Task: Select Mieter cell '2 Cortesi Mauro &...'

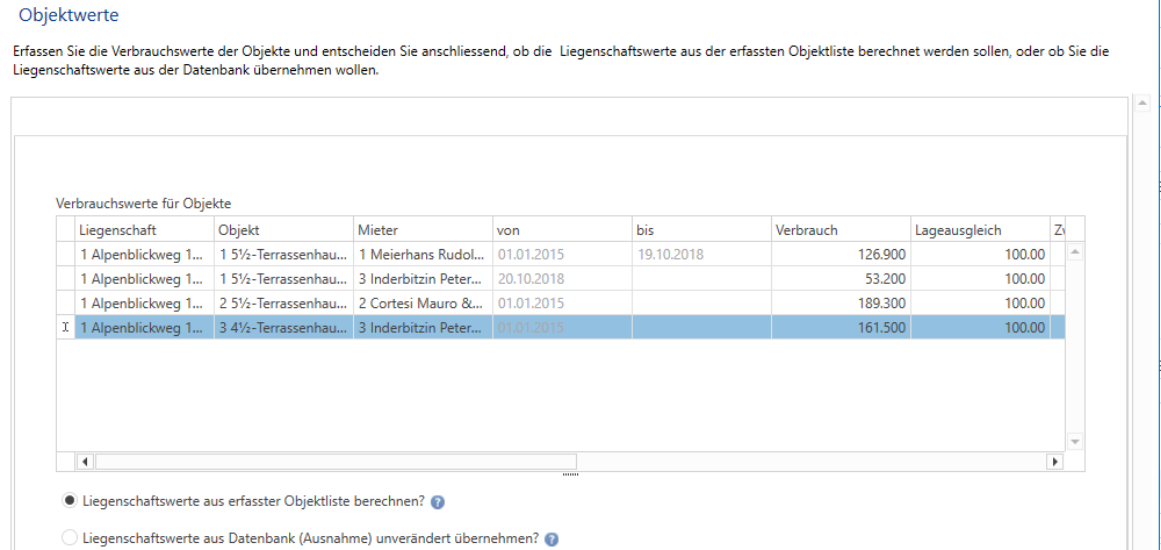Action: pyautogui.click(x=423, y=303)
